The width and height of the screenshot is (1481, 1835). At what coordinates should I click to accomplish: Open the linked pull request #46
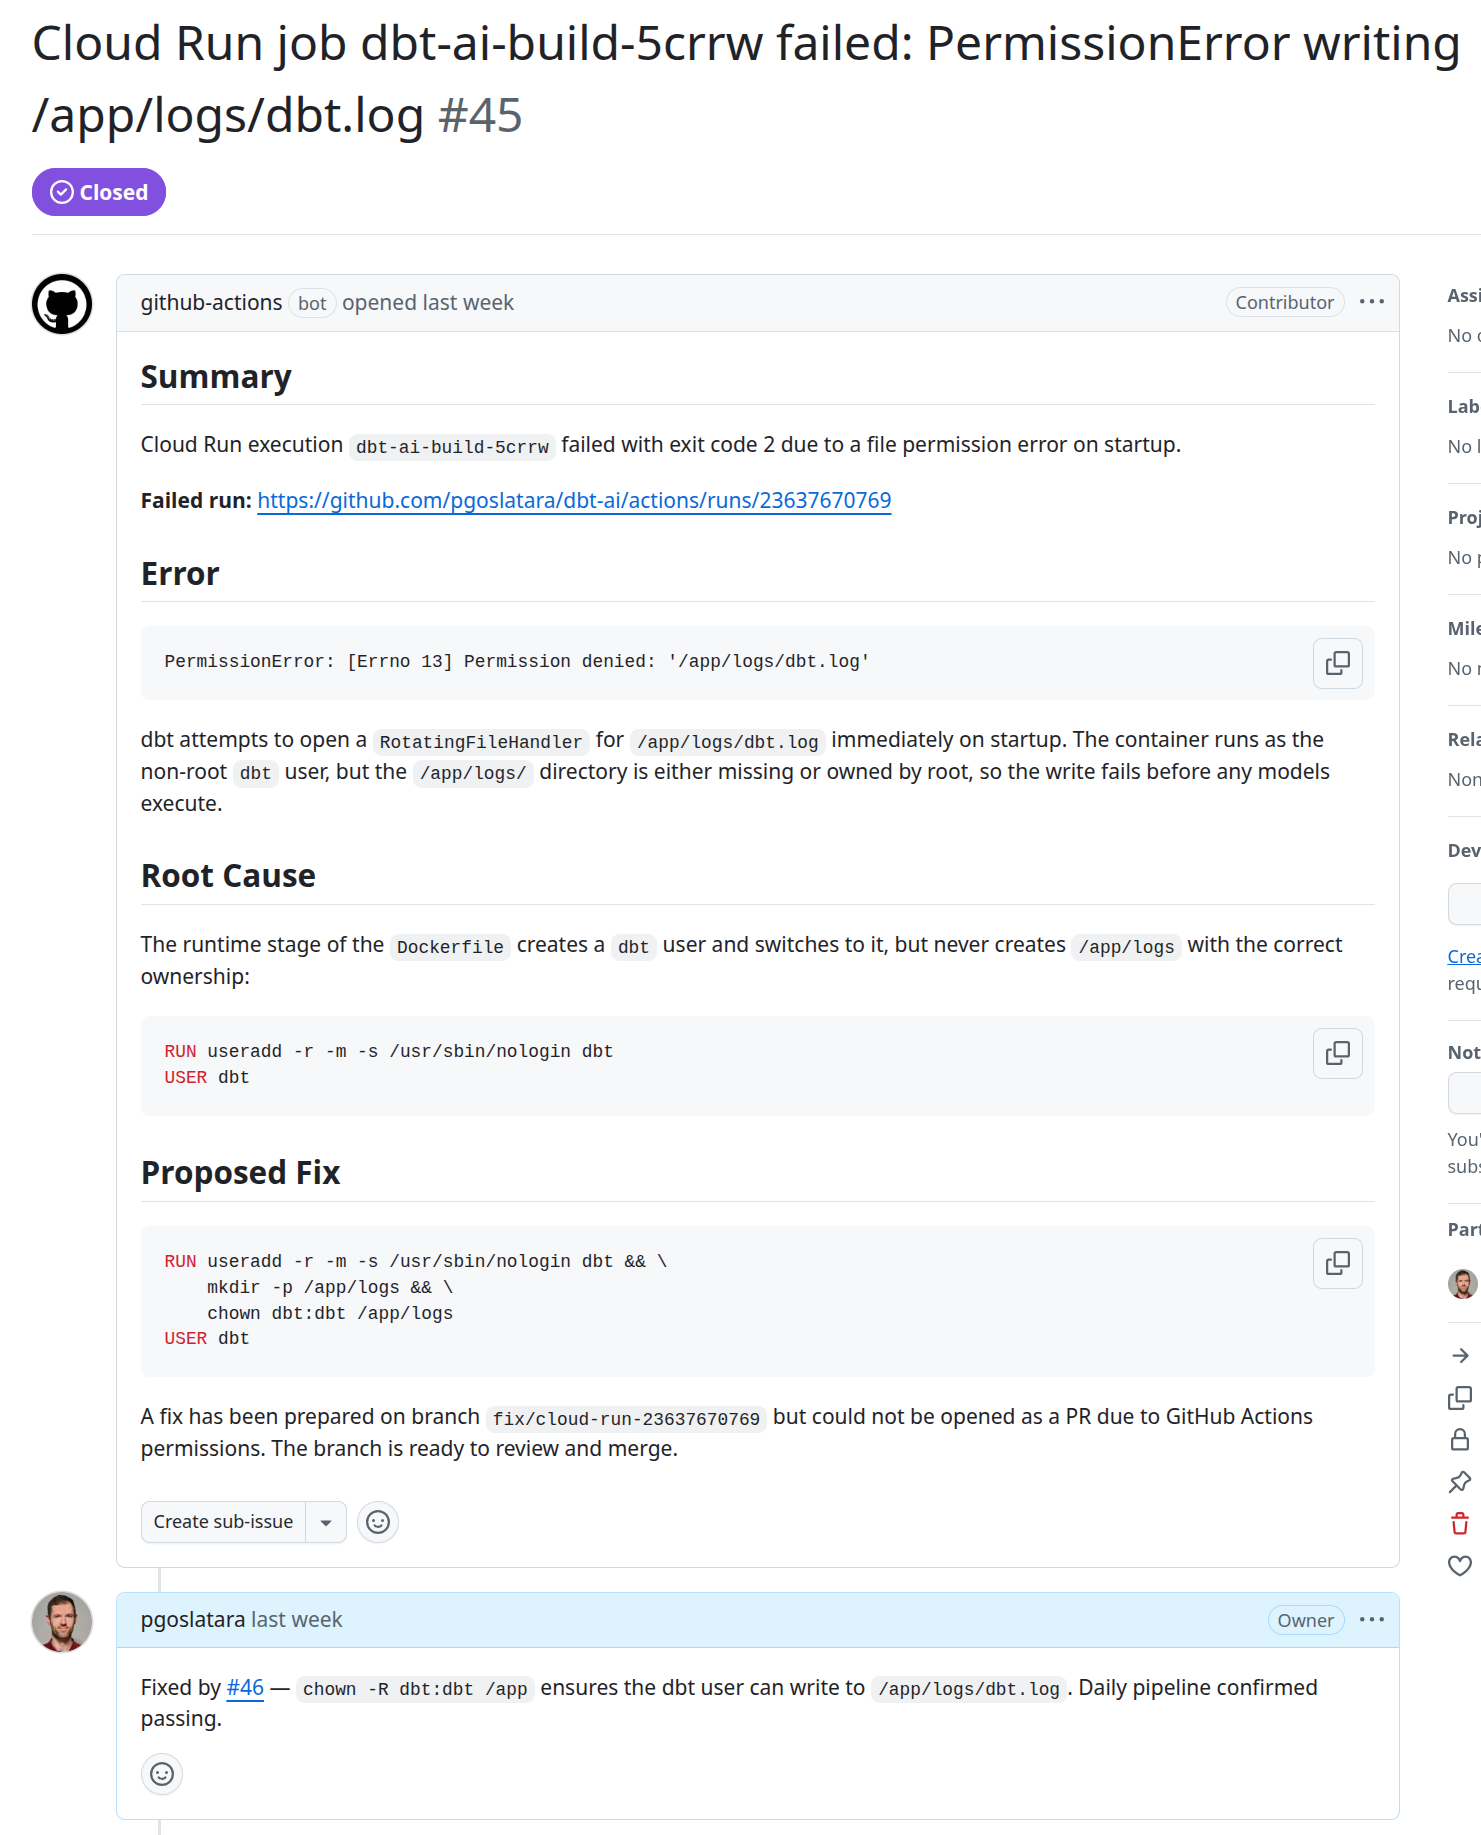[245, 1688]
